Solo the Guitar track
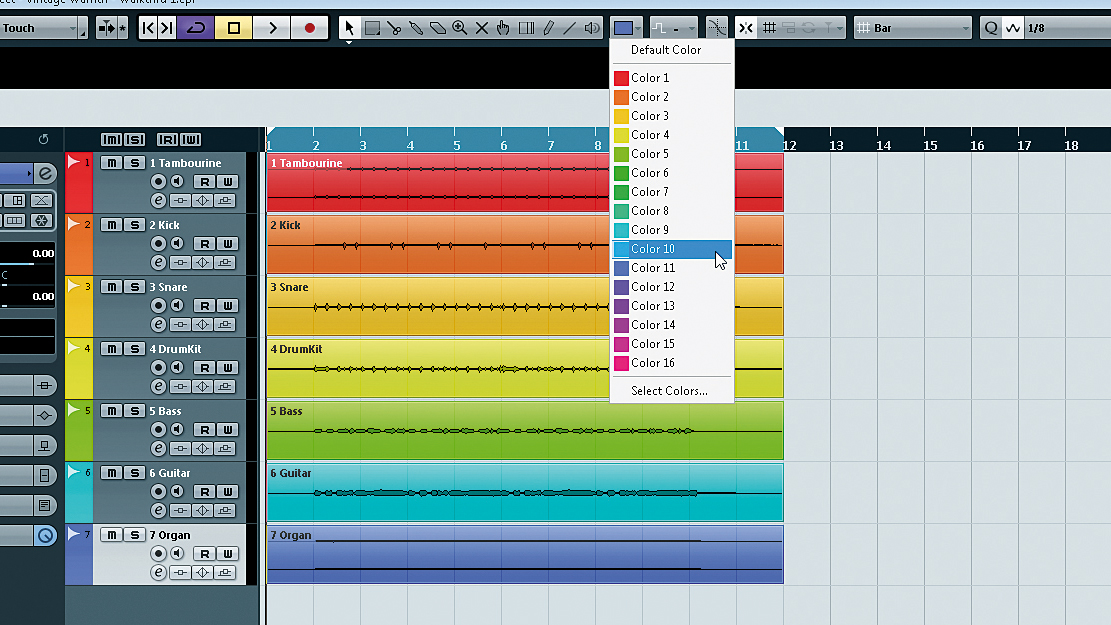The width and height of the screenshot is (1111, 625). (134, 473)
